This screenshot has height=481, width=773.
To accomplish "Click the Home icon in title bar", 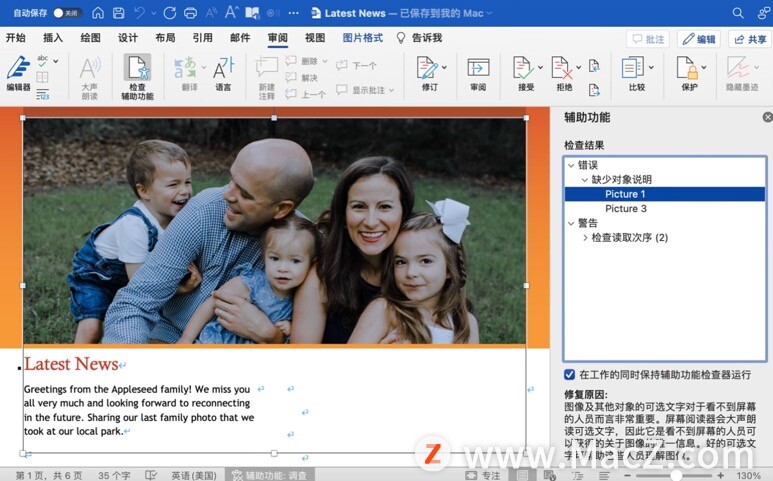I will (x=98, y=13).
